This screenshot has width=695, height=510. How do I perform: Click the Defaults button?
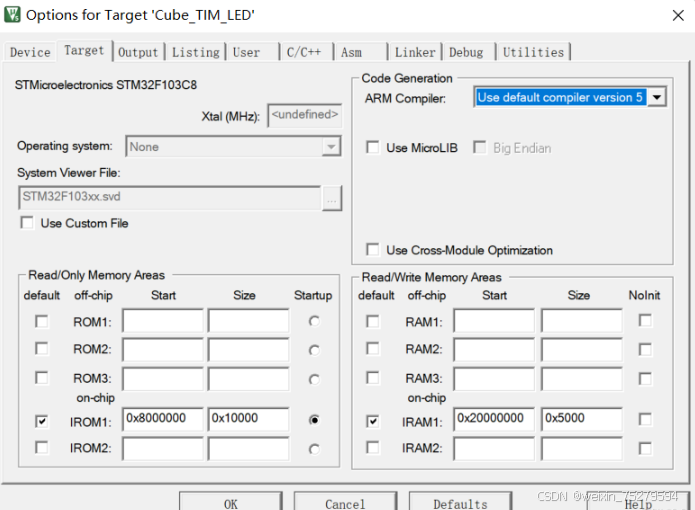pos(460,502)
